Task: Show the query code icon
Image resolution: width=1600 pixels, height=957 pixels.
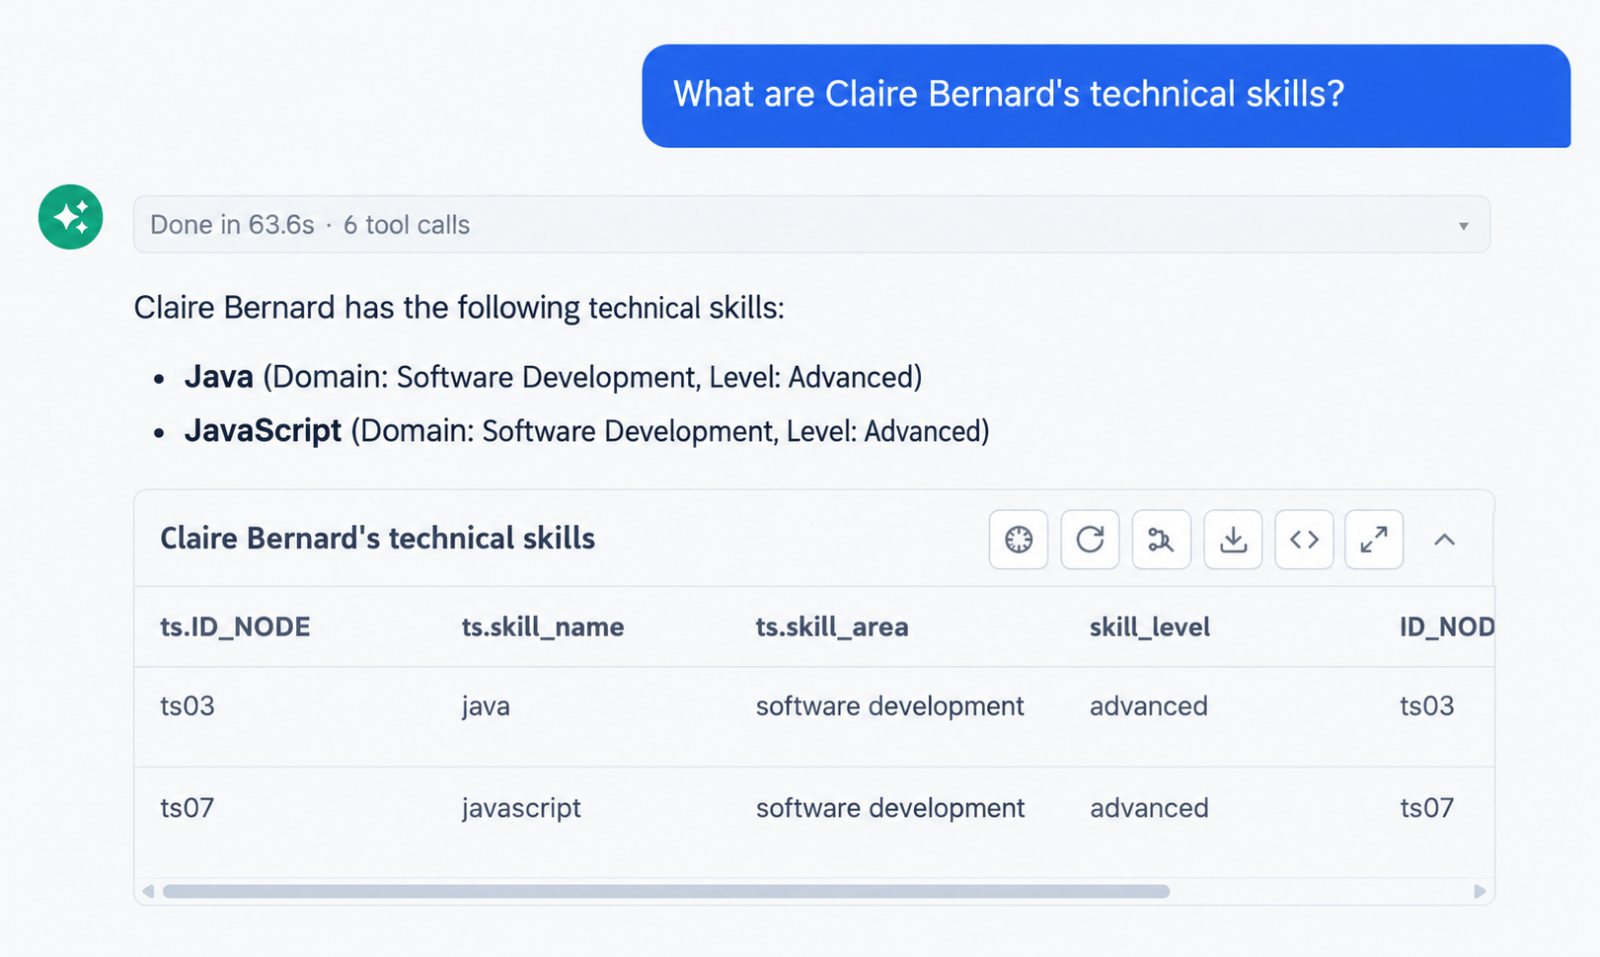Action: [x=1304, y=540]
